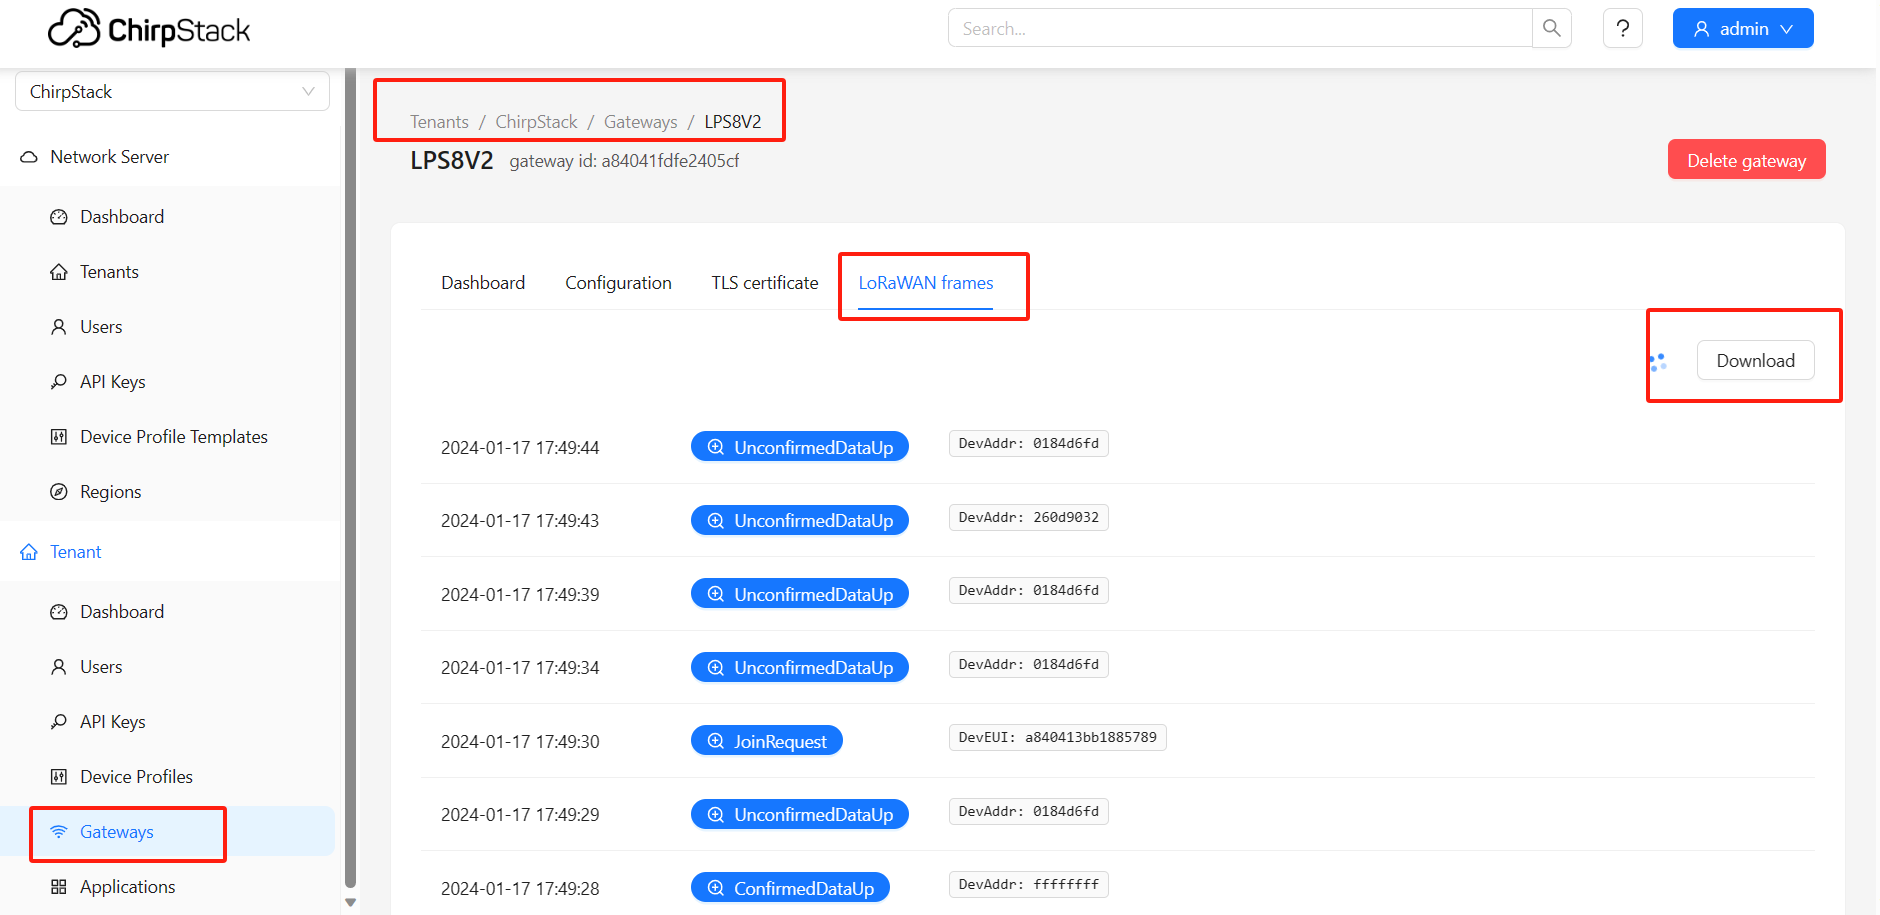Screen dimensions: 1880x915
Task: Open the UnconfirmedDataUp frame at 17:49:29
Action: [800, 814]
